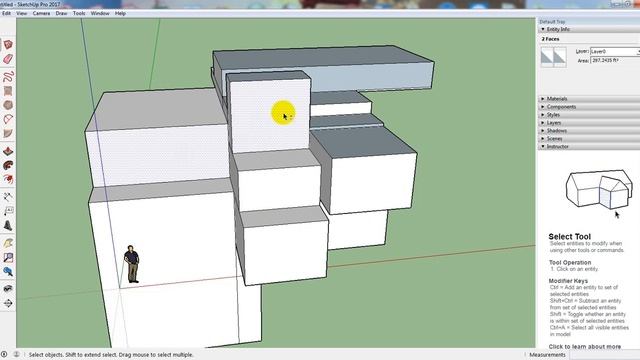
Task: Open the Layer dropdown in Entity Info
Action: coord(615,51)
